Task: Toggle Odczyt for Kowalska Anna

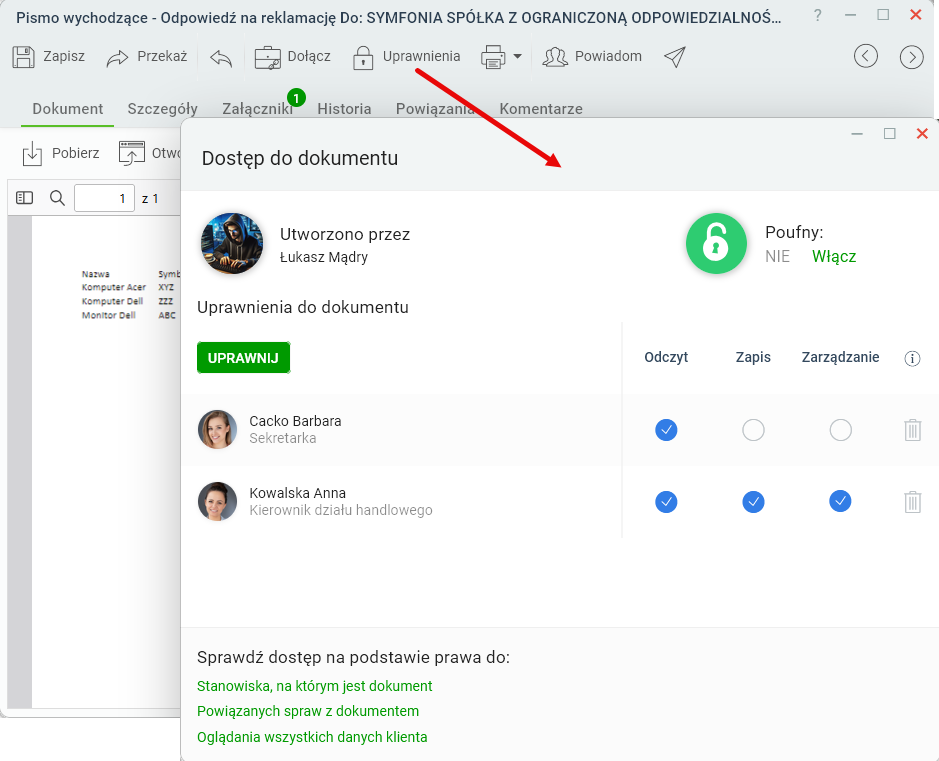Action: click(666, 502)
